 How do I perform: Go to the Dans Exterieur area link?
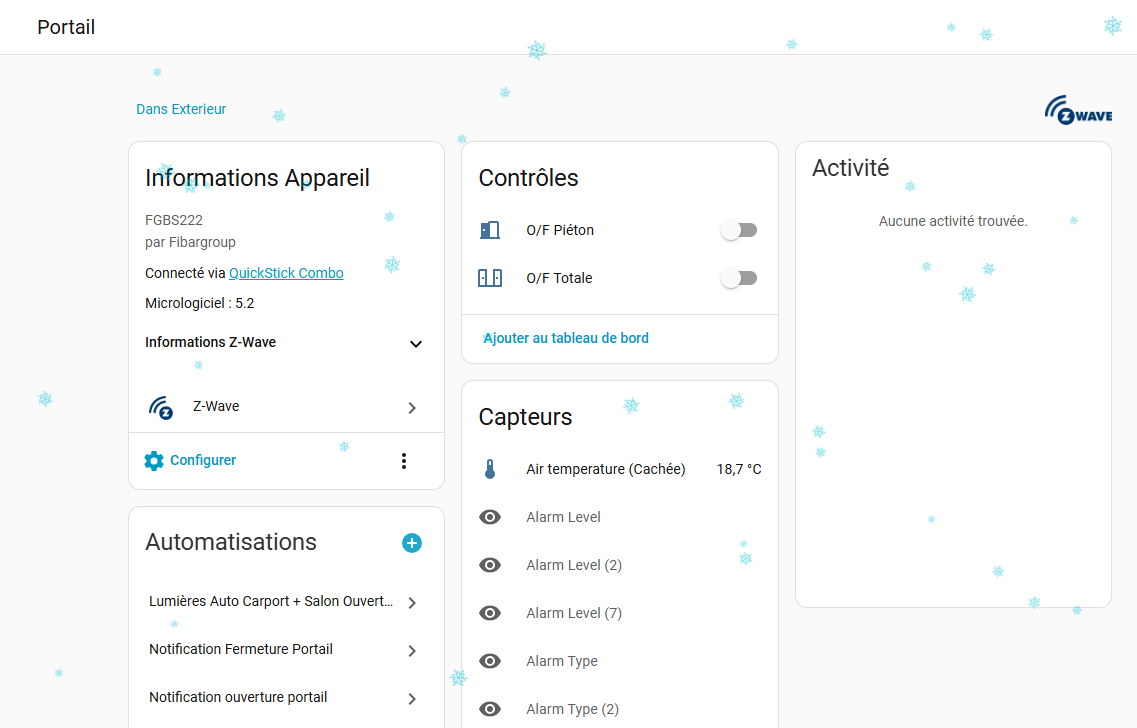[x=181, y=110]
